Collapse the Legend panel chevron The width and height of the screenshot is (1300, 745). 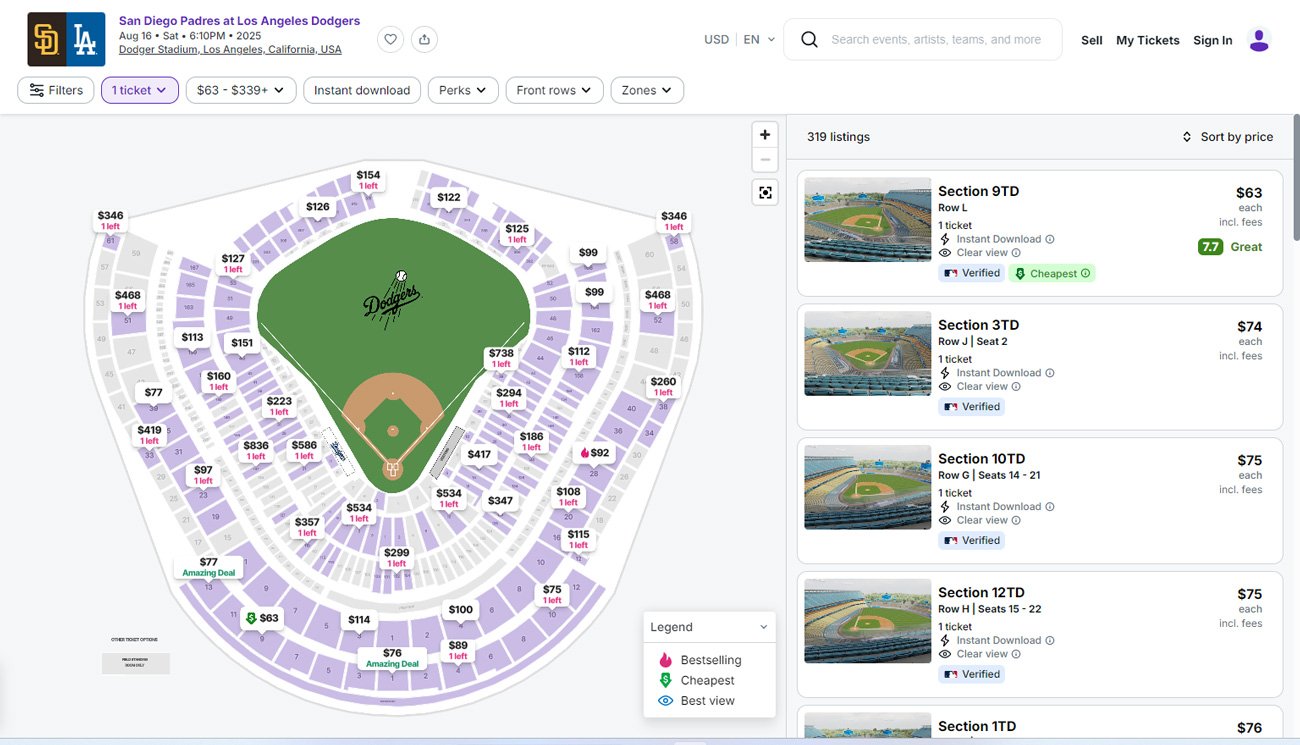click(764, 627)
